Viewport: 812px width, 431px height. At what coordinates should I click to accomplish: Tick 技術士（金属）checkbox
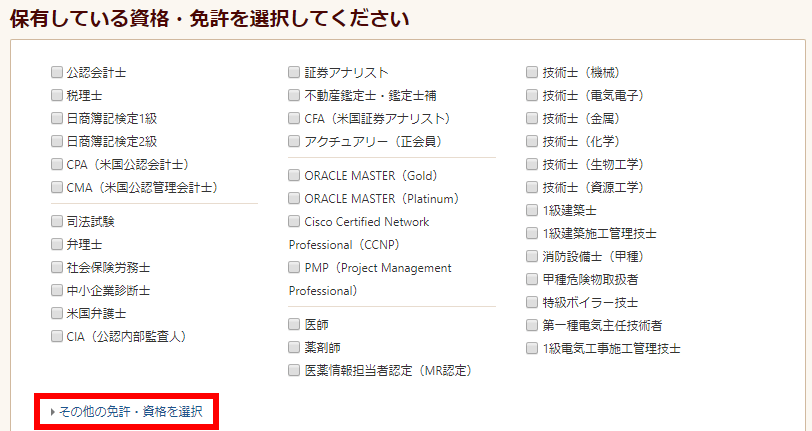532,118
